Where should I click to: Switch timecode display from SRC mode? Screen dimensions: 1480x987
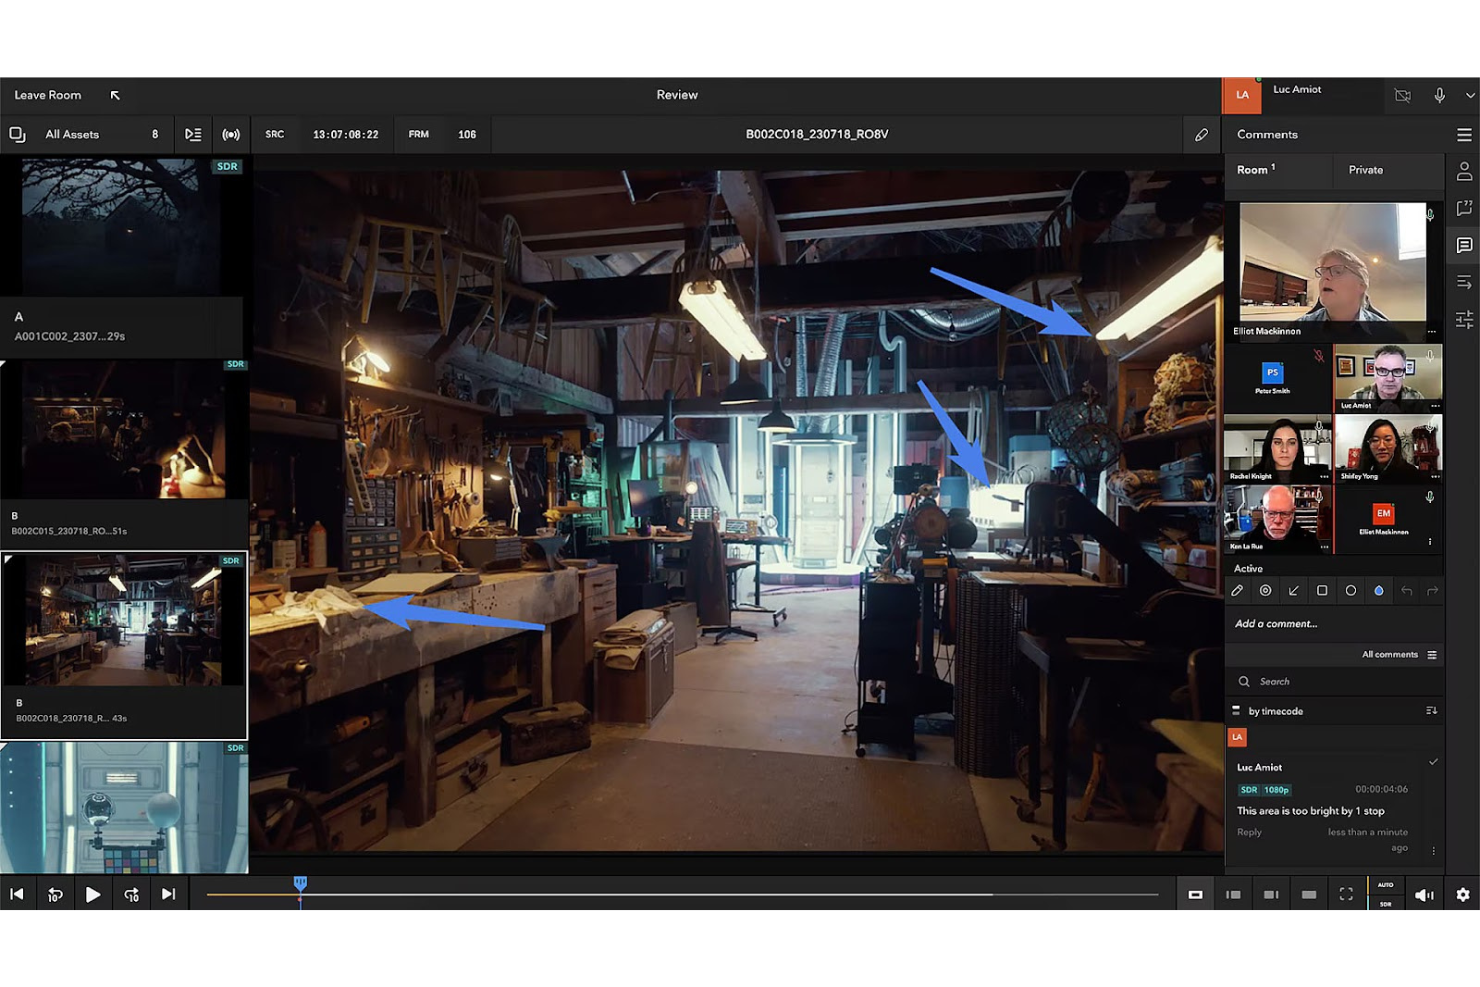pyautogui.click(x=274, y=134)
